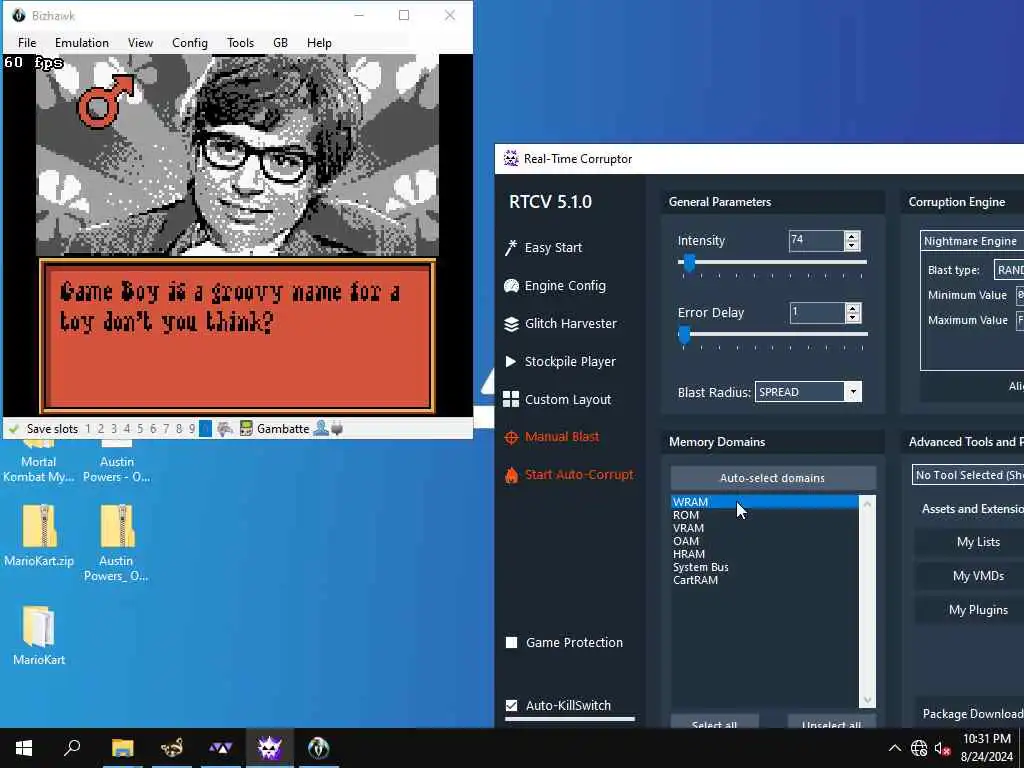The height and width of the screenshot is (768, 1024).
Task: Decrease the Intensity value with the down arrow
Action: tap(852, 246)
